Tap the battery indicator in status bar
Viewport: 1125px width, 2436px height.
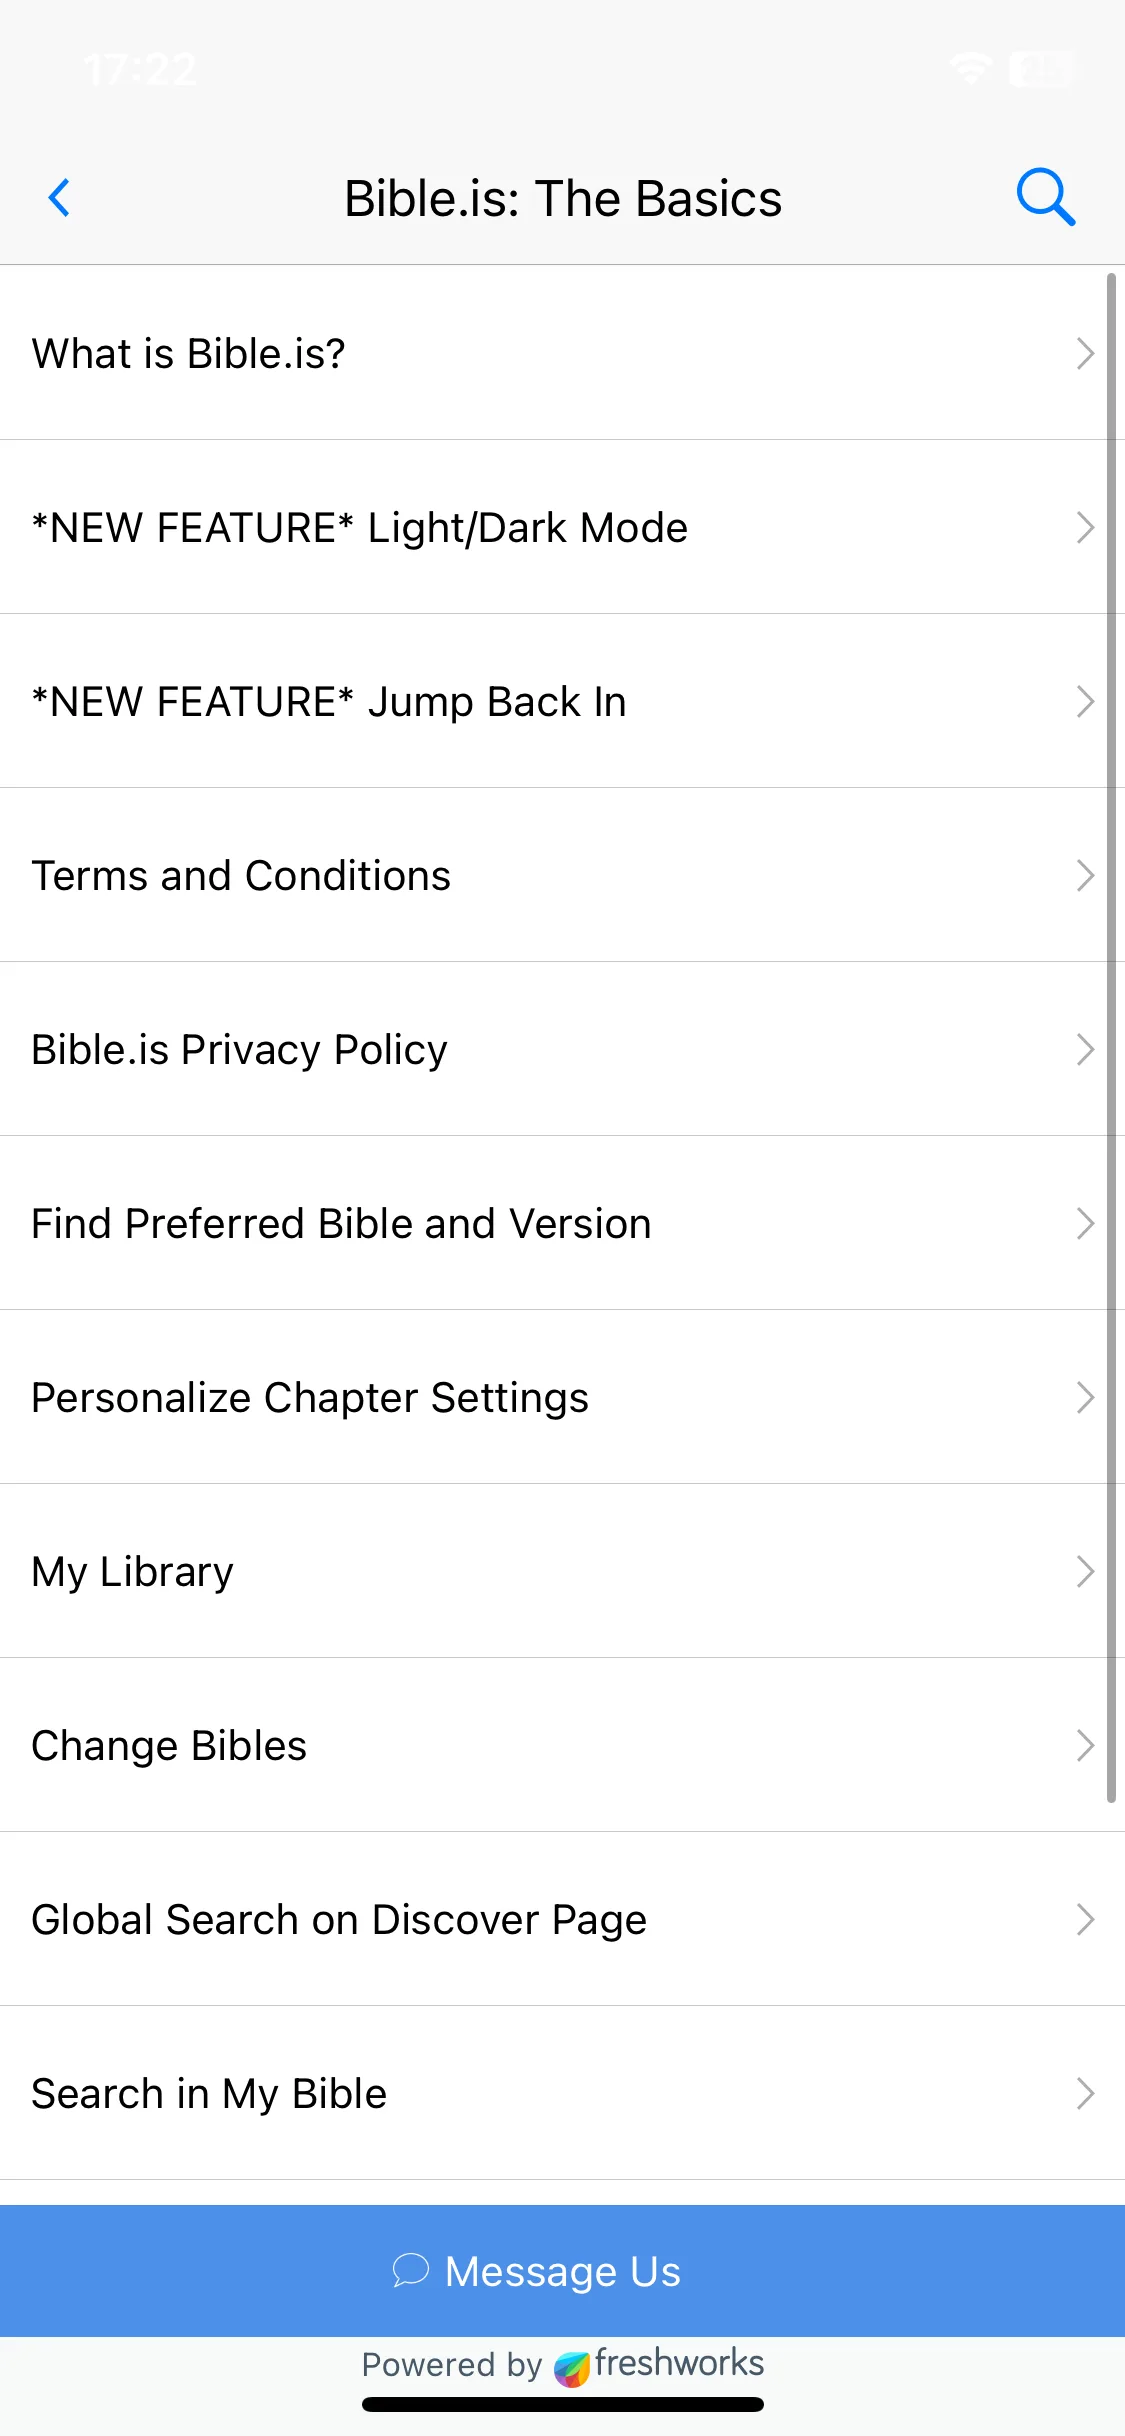[1044, 69]
